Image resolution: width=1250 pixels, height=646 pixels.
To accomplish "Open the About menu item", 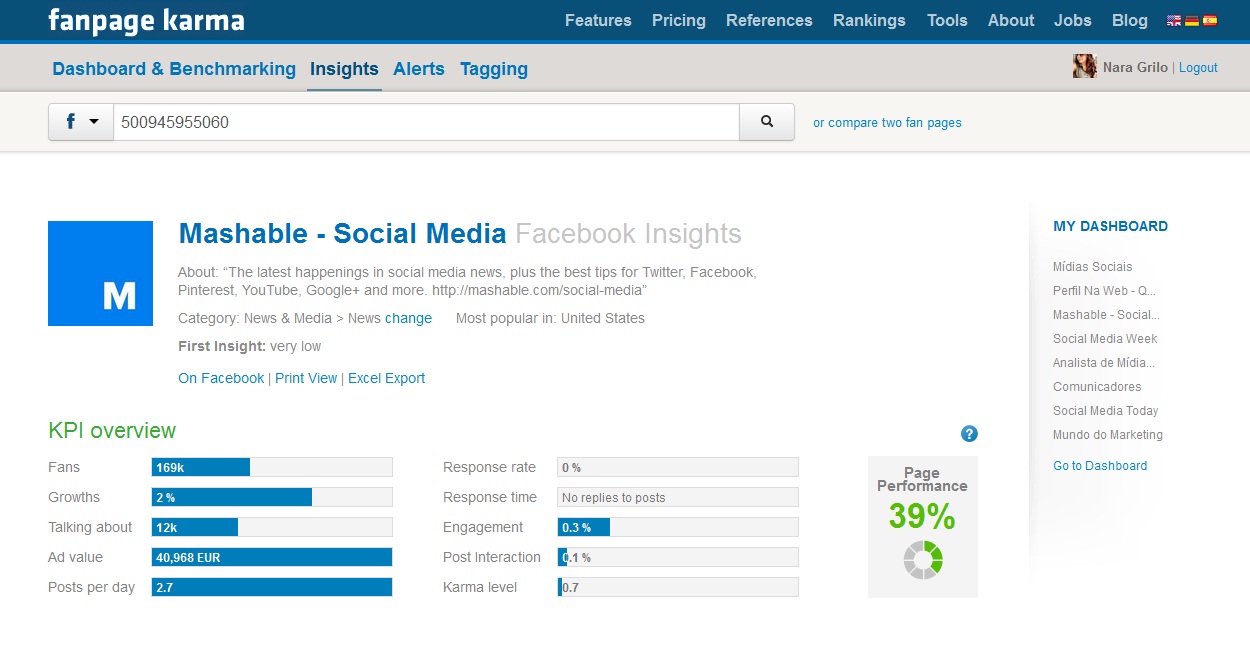I will click(1011, 20).
